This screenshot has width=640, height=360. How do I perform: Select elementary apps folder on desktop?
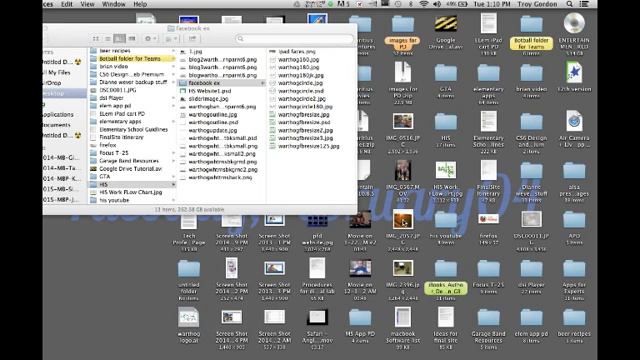pos(489,73)
